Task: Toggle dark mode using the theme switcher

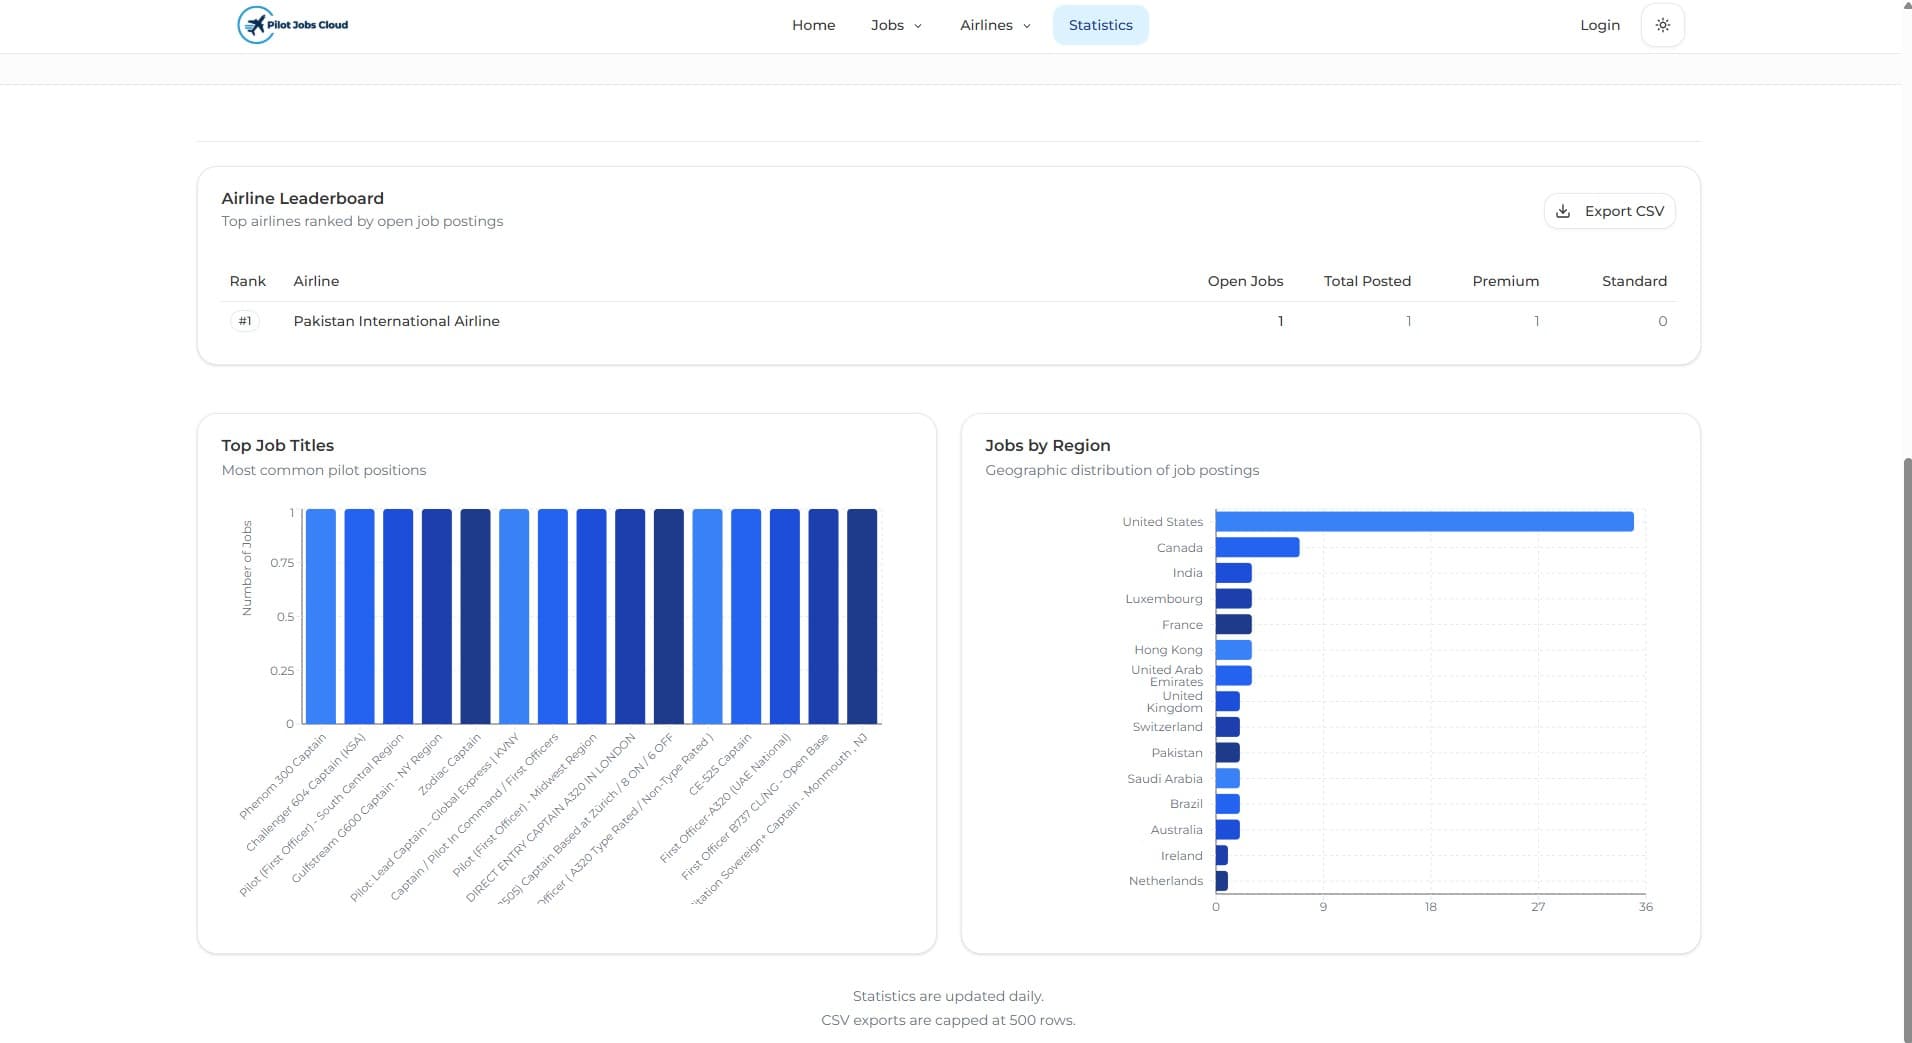Action: (1663, 24)
